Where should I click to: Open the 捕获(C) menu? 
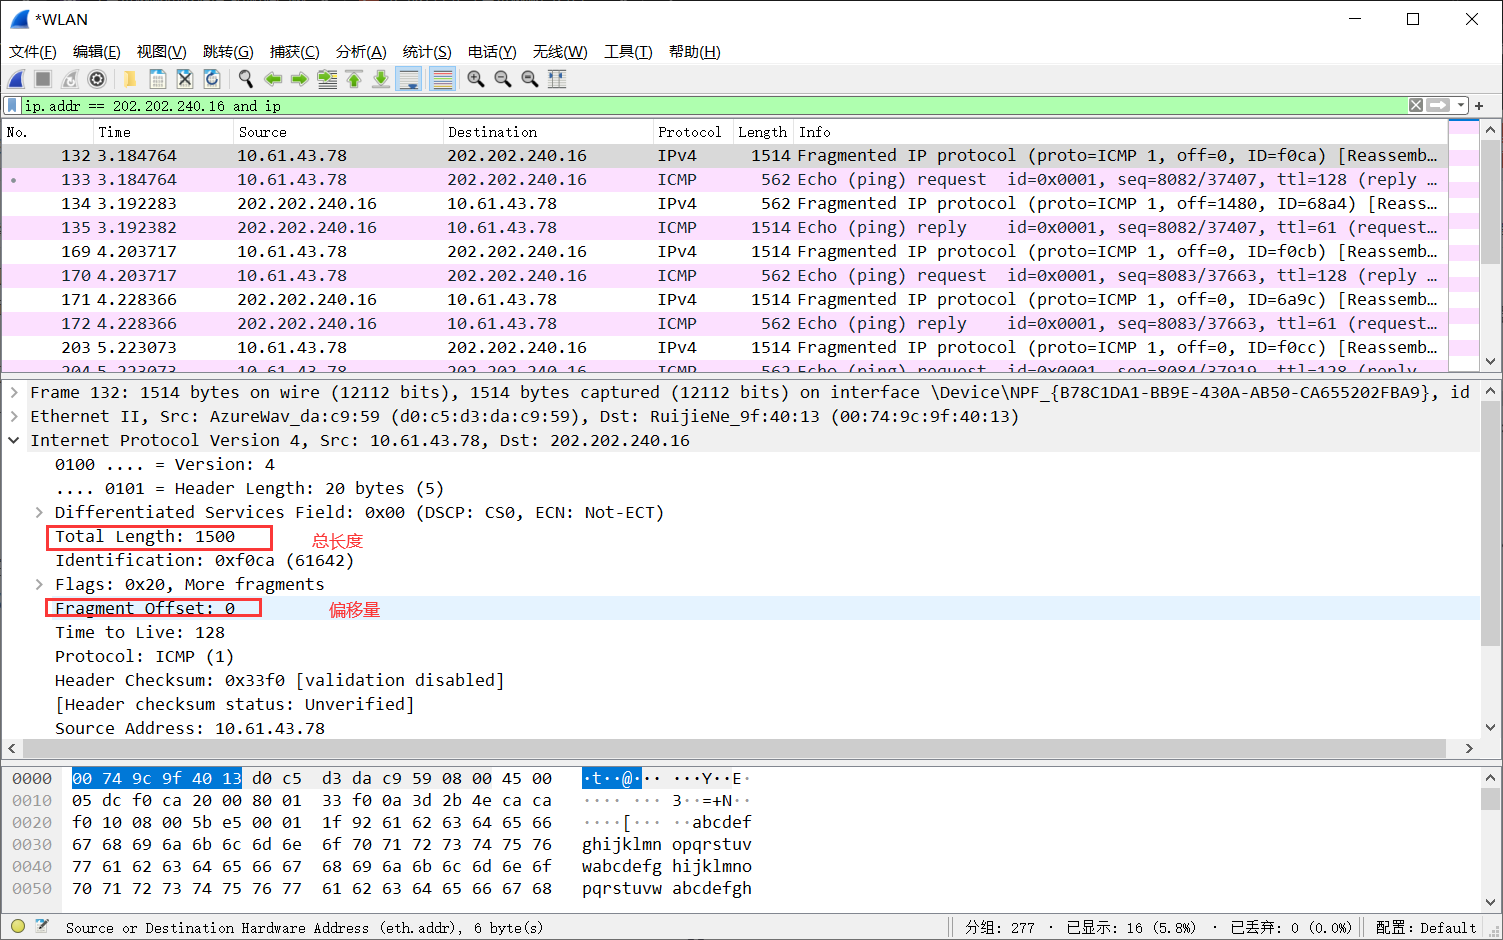(x=295, y=52)
